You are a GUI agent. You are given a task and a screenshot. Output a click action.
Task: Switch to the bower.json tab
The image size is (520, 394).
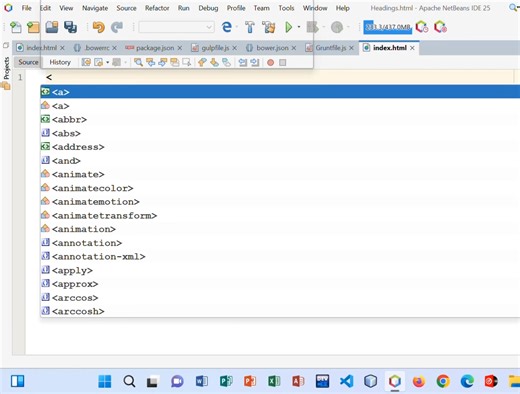(271, 48)
